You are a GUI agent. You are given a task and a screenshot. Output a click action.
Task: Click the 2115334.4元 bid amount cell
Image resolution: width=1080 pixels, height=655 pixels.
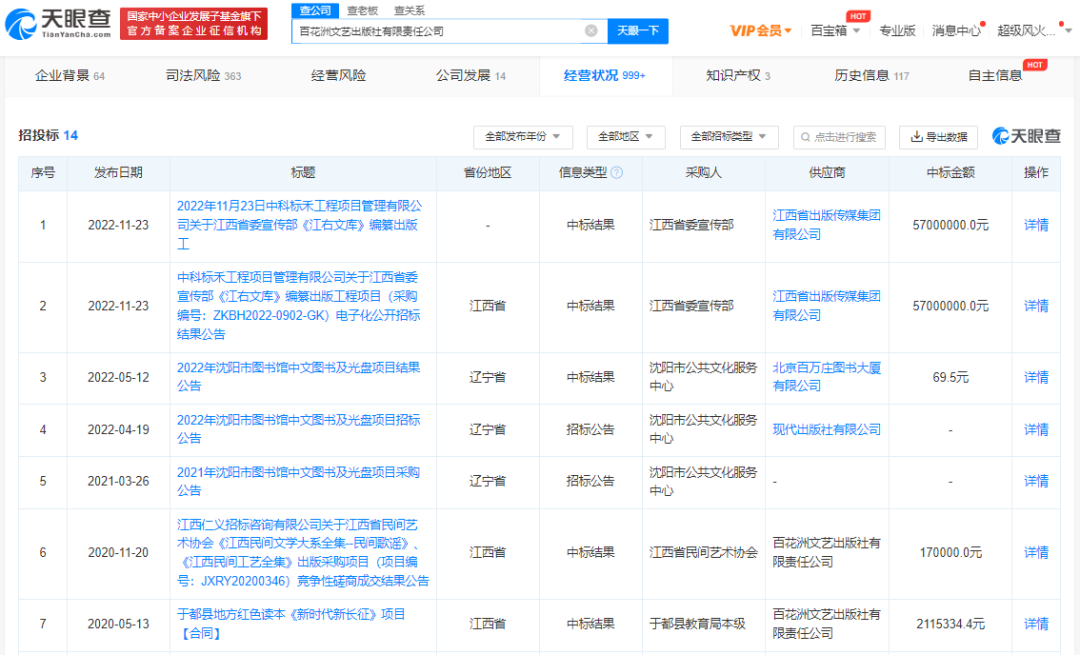pyautogui.click(x=951, y=624)
